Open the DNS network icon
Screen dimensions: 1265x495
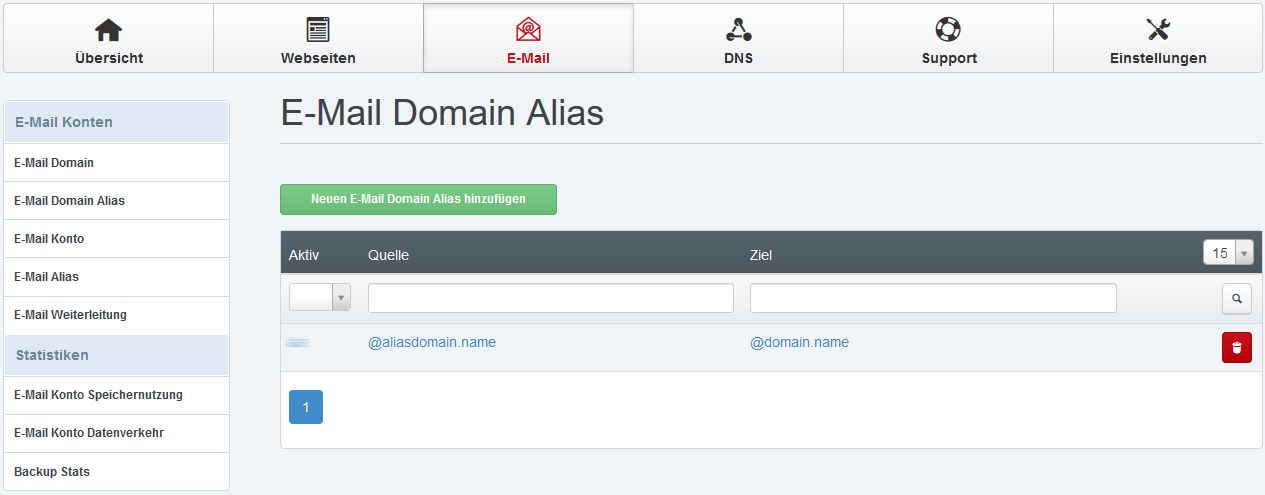pos(738,30)
